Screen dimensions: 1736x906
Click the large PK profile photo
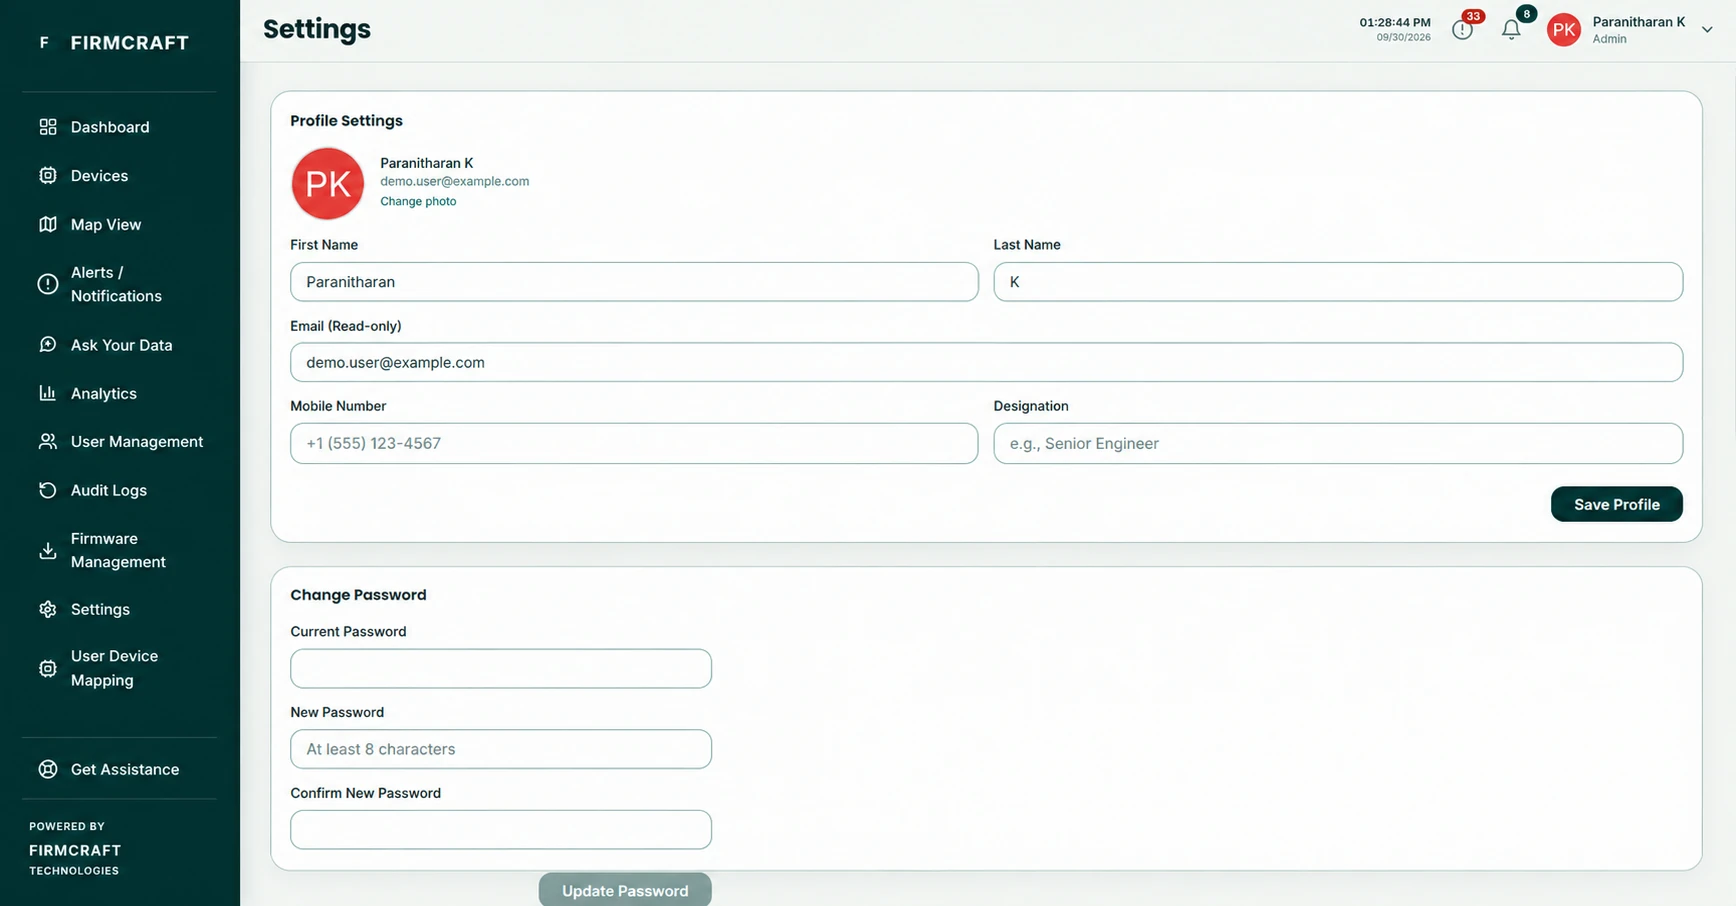(328, 183)
